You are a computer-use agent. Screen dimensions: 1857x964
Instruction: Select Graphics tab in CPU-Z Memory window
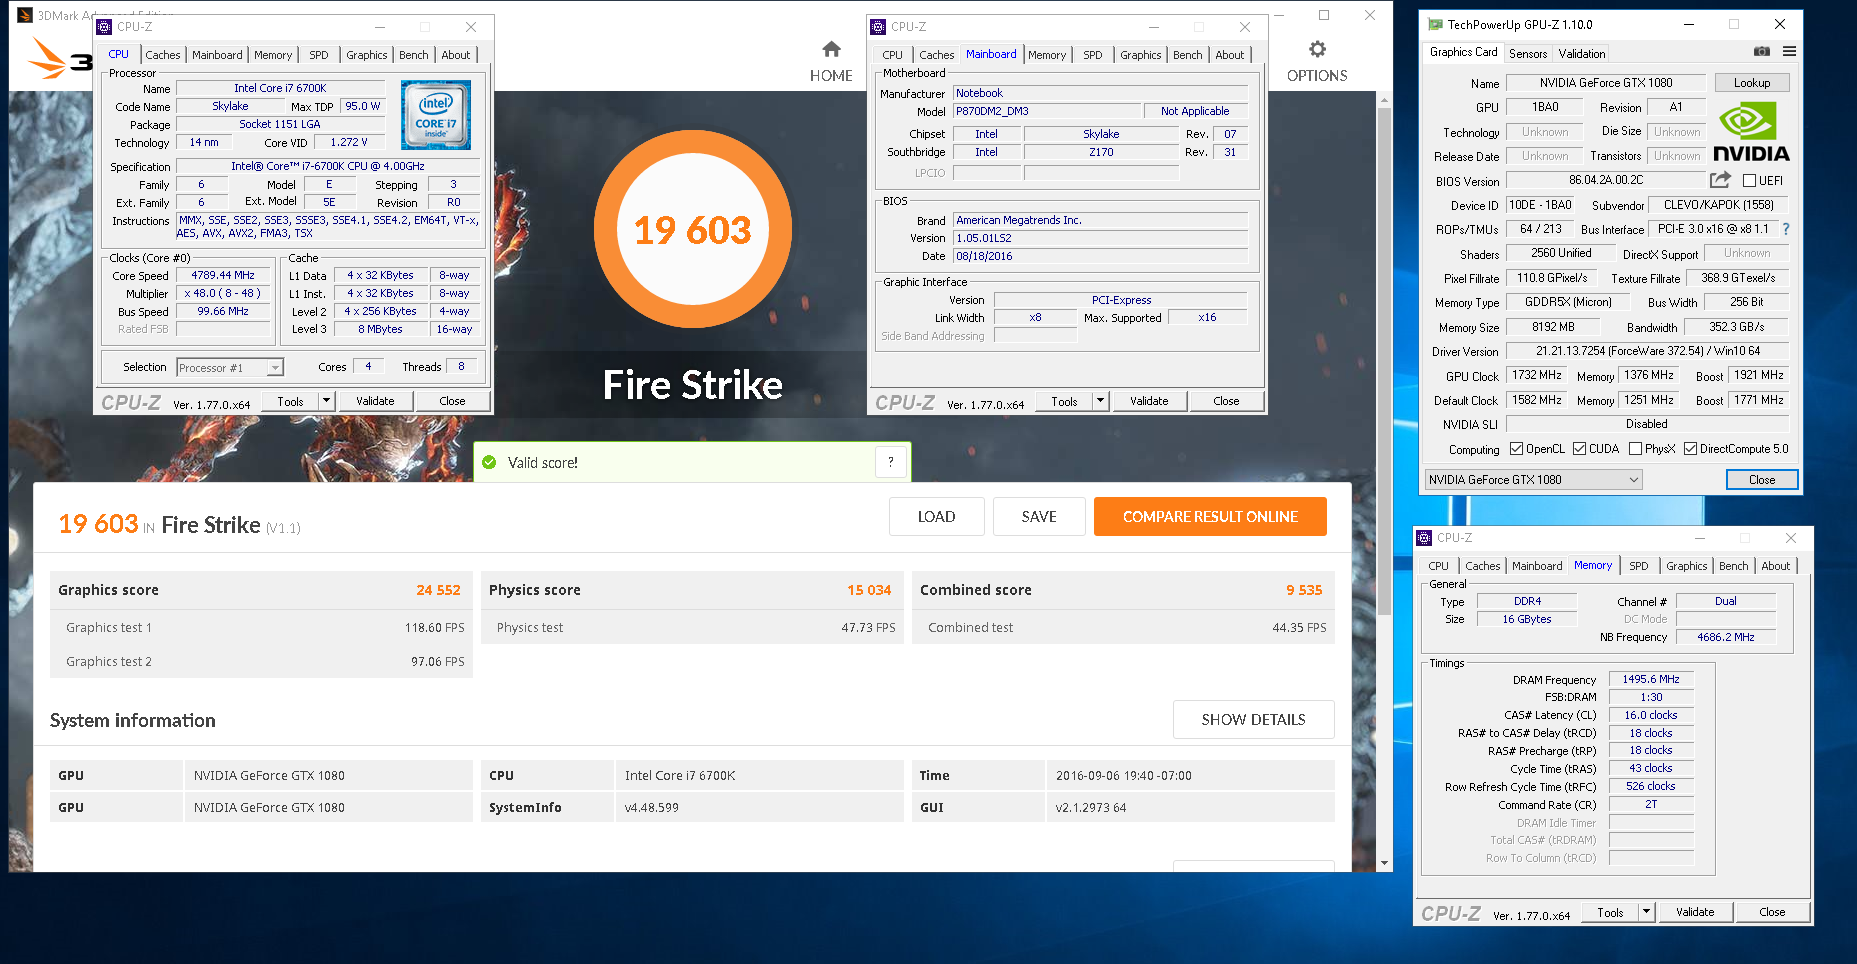[x=1686, y=566]
